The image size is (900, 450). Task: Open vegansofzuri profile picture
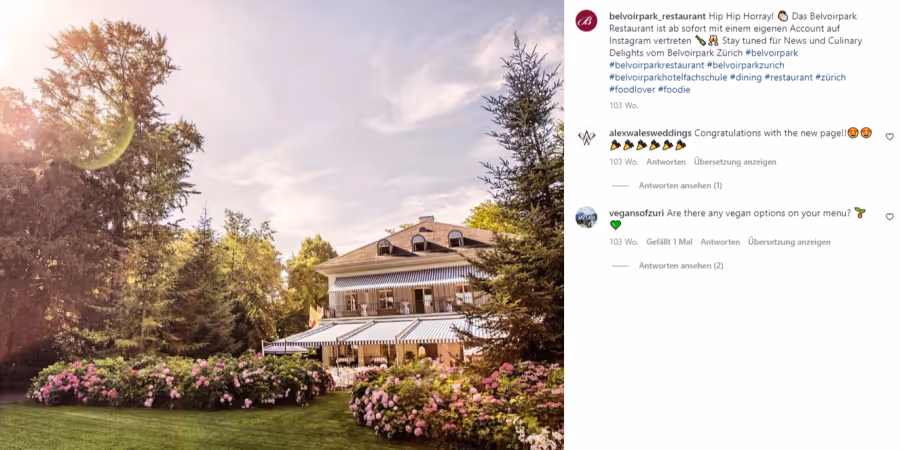point(586,218)
